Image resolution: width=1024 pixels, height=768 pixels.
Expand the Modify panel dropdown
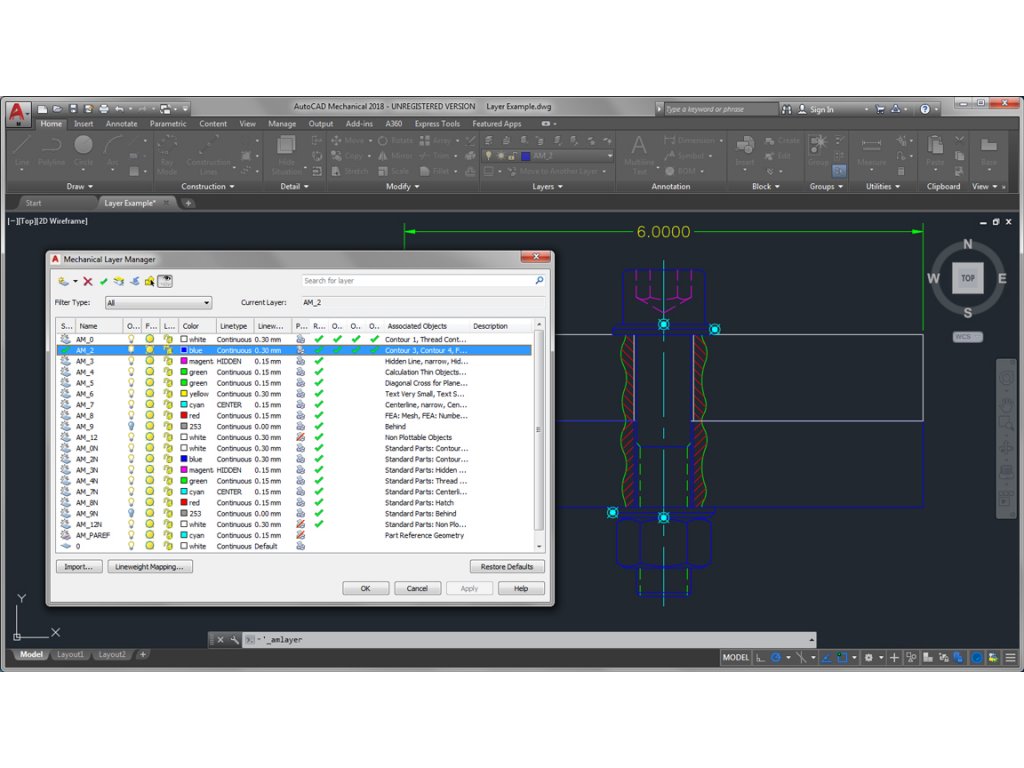[402, 187]
